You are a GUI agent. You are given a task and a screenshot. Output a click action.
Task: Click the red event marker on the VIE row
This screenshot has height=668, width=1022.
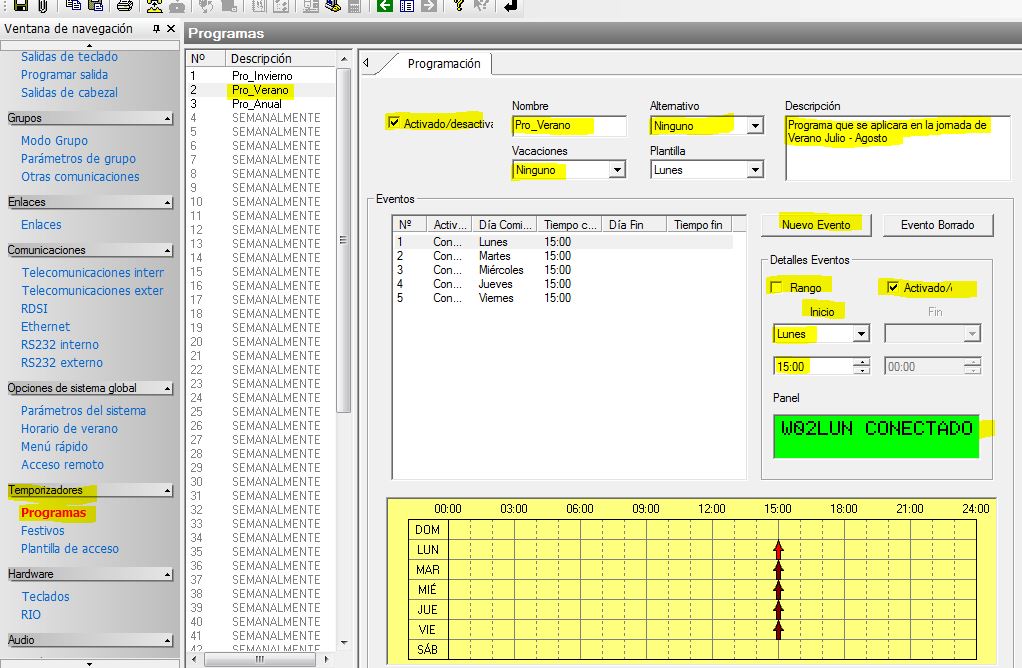[778, 630]
